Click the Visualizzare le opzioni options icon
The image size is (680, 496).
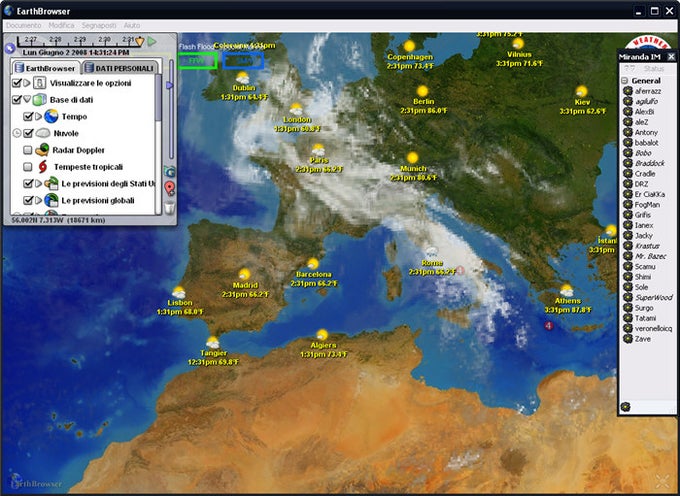coord(39,83)
